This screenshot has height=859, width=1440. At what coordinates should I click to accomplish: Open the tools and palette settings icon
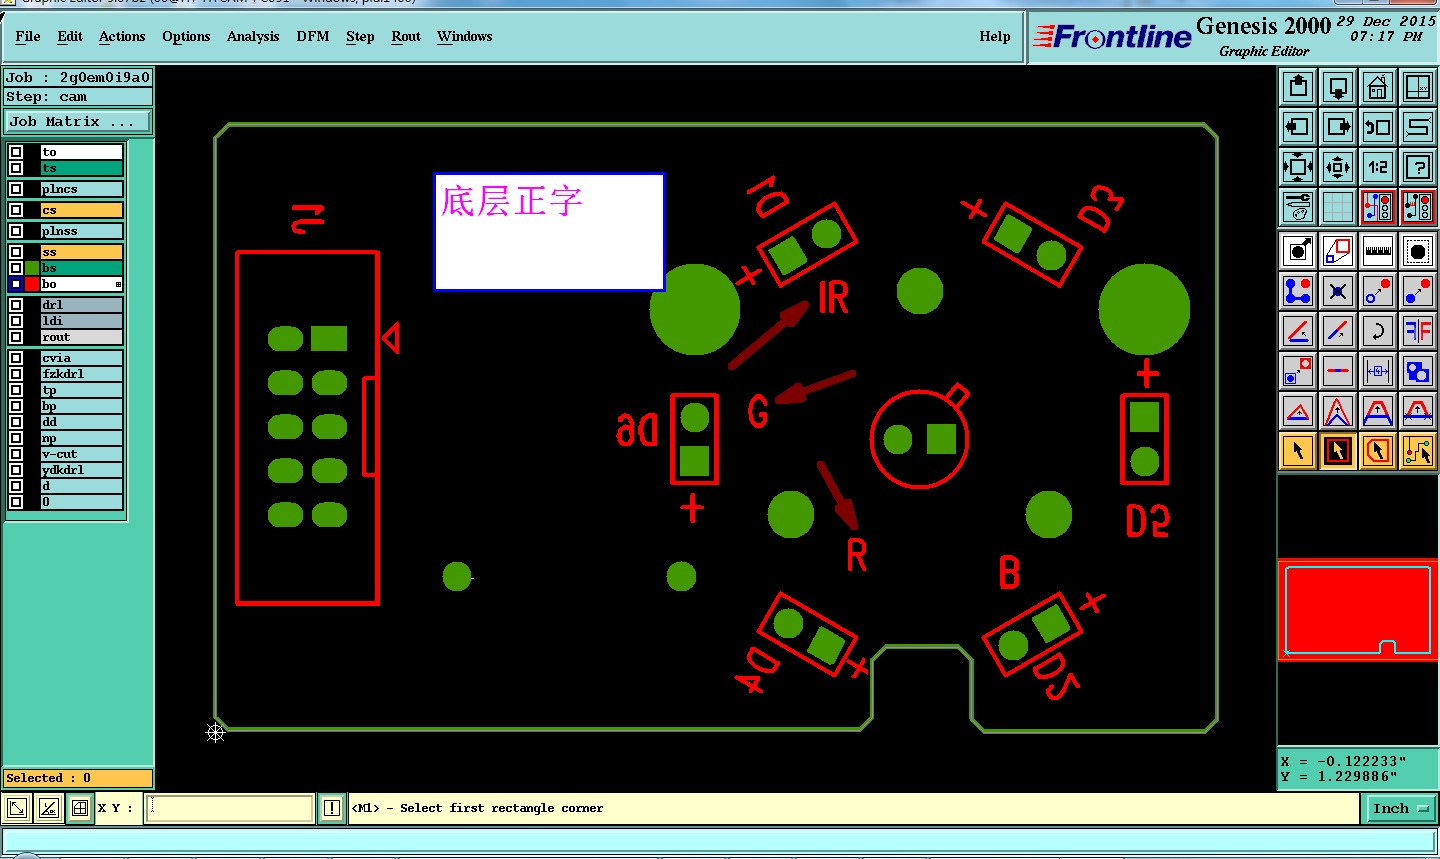coord(1298,207)
